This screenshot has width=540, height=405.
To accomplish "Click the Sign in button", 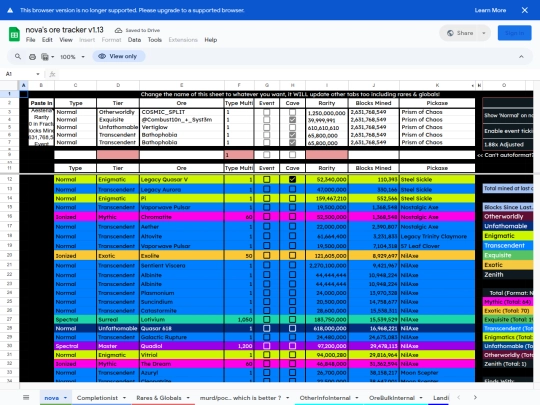I will point(514,33).
